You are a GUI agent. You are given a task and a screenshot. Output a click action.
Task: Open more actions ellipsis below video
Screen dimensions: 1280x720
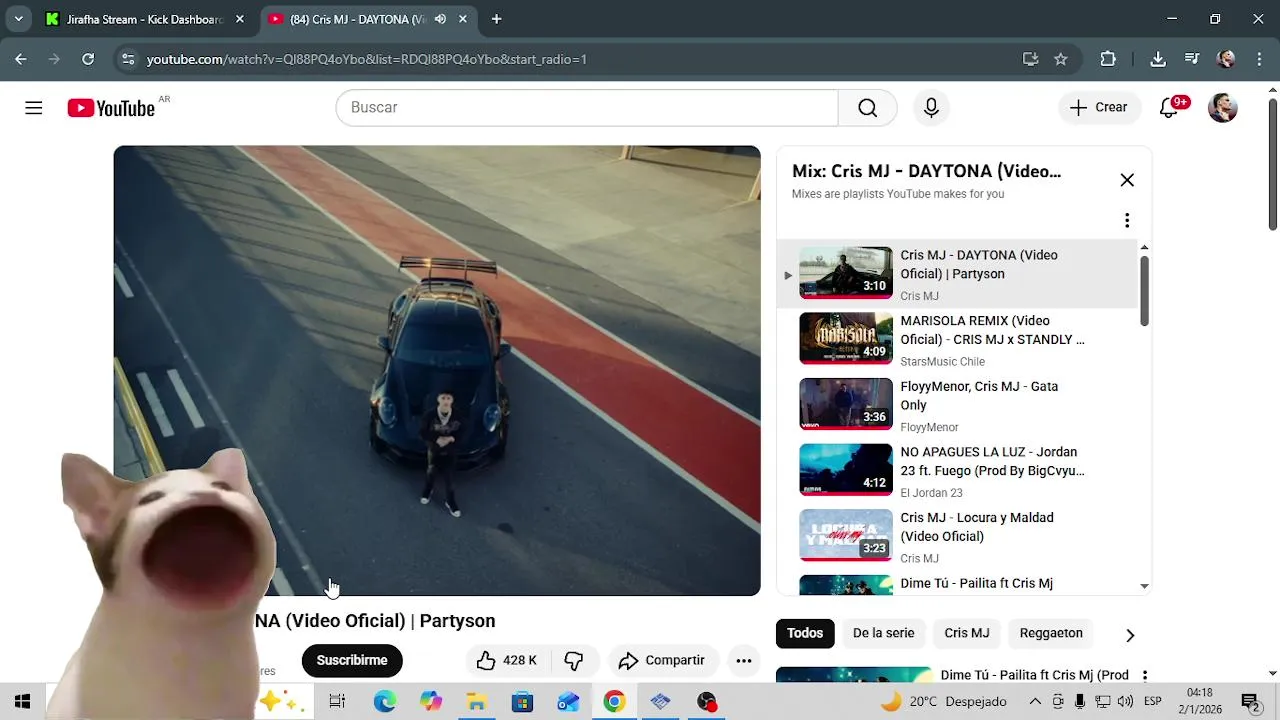[x=743, y=660]
